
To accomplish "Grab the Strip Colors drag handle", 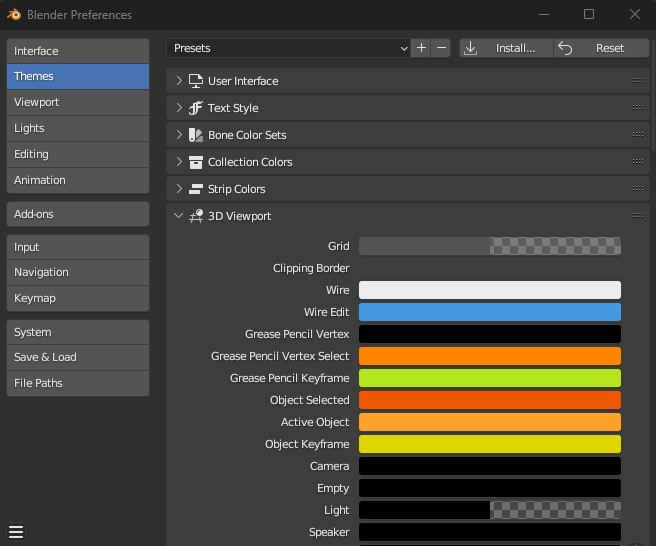I will pos(638,189).
